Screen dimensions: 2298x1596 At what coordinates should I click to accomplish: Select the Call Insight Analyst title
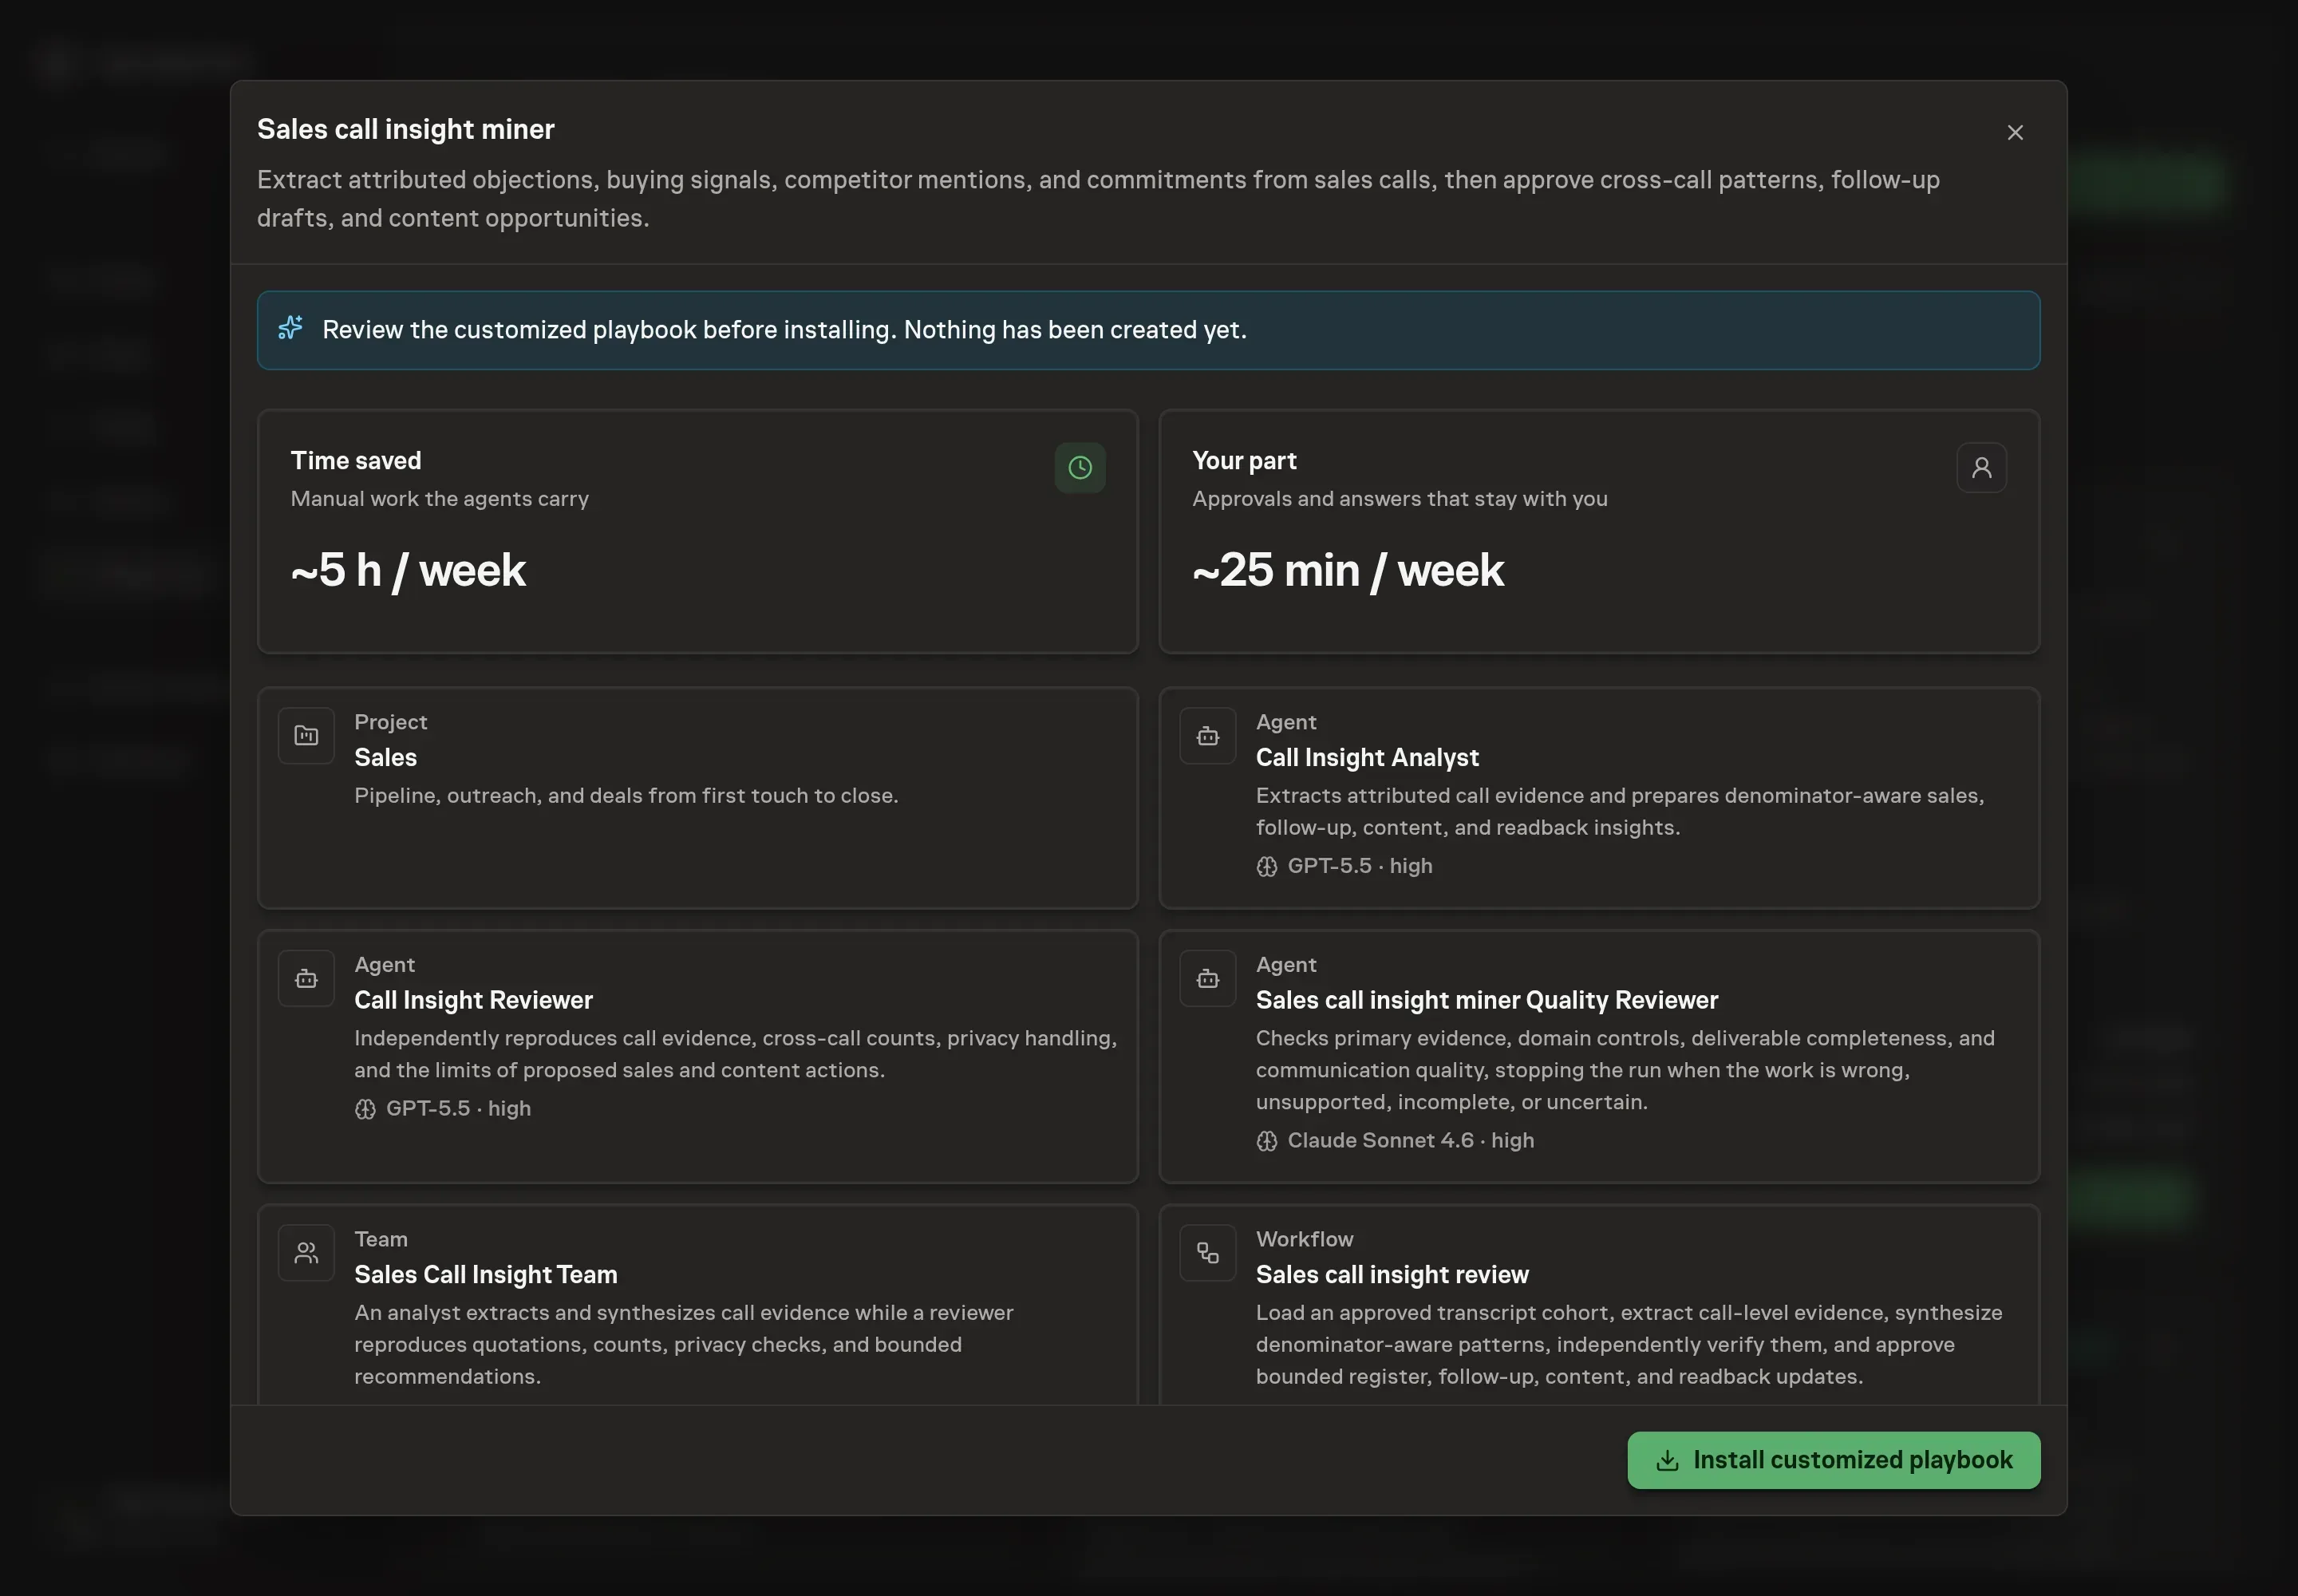1367,757
